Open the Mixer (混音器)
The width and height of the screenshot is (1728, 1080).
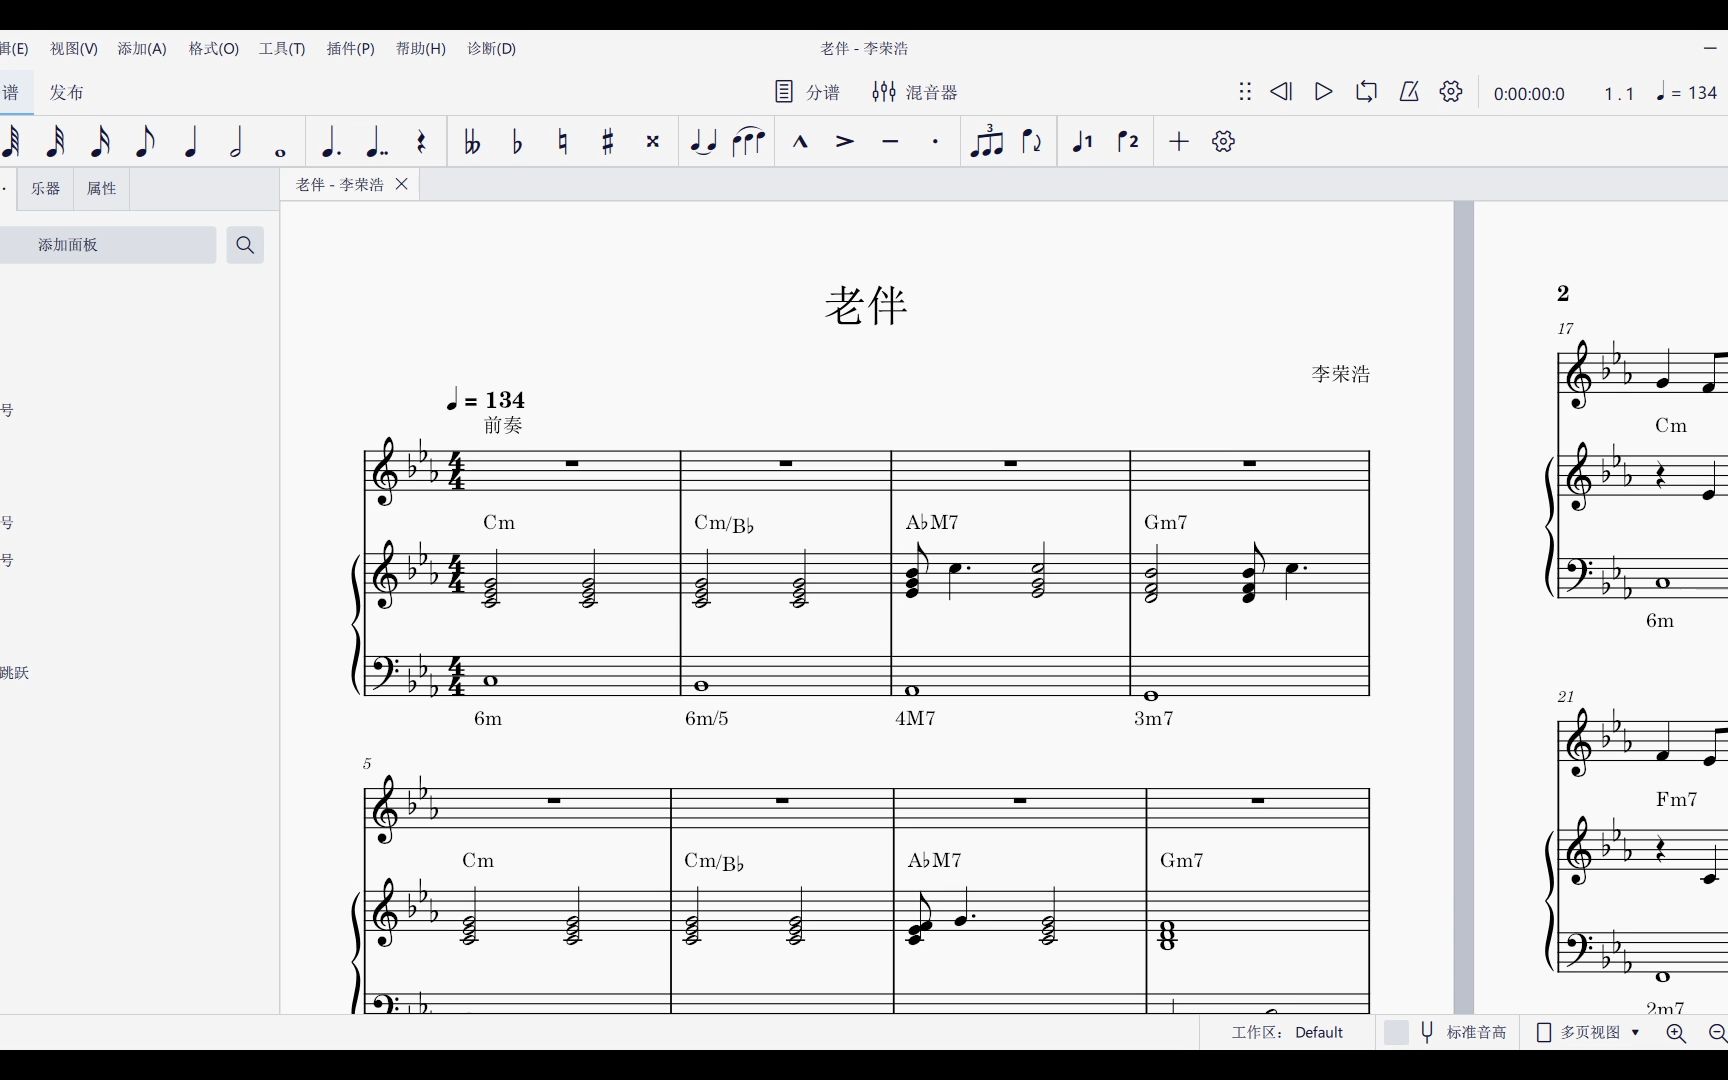point(914,92)
